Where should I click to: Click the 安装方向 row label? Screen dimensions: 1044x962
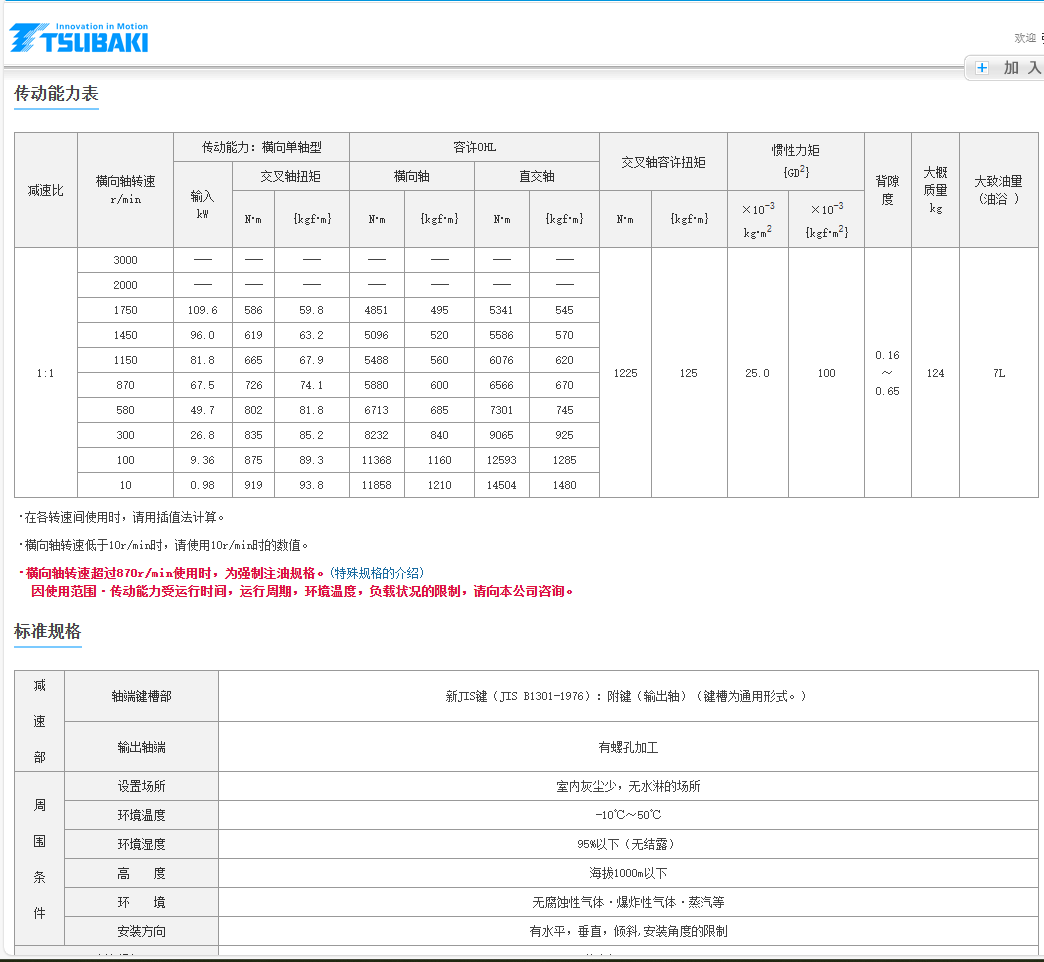(x=139, y=930)
